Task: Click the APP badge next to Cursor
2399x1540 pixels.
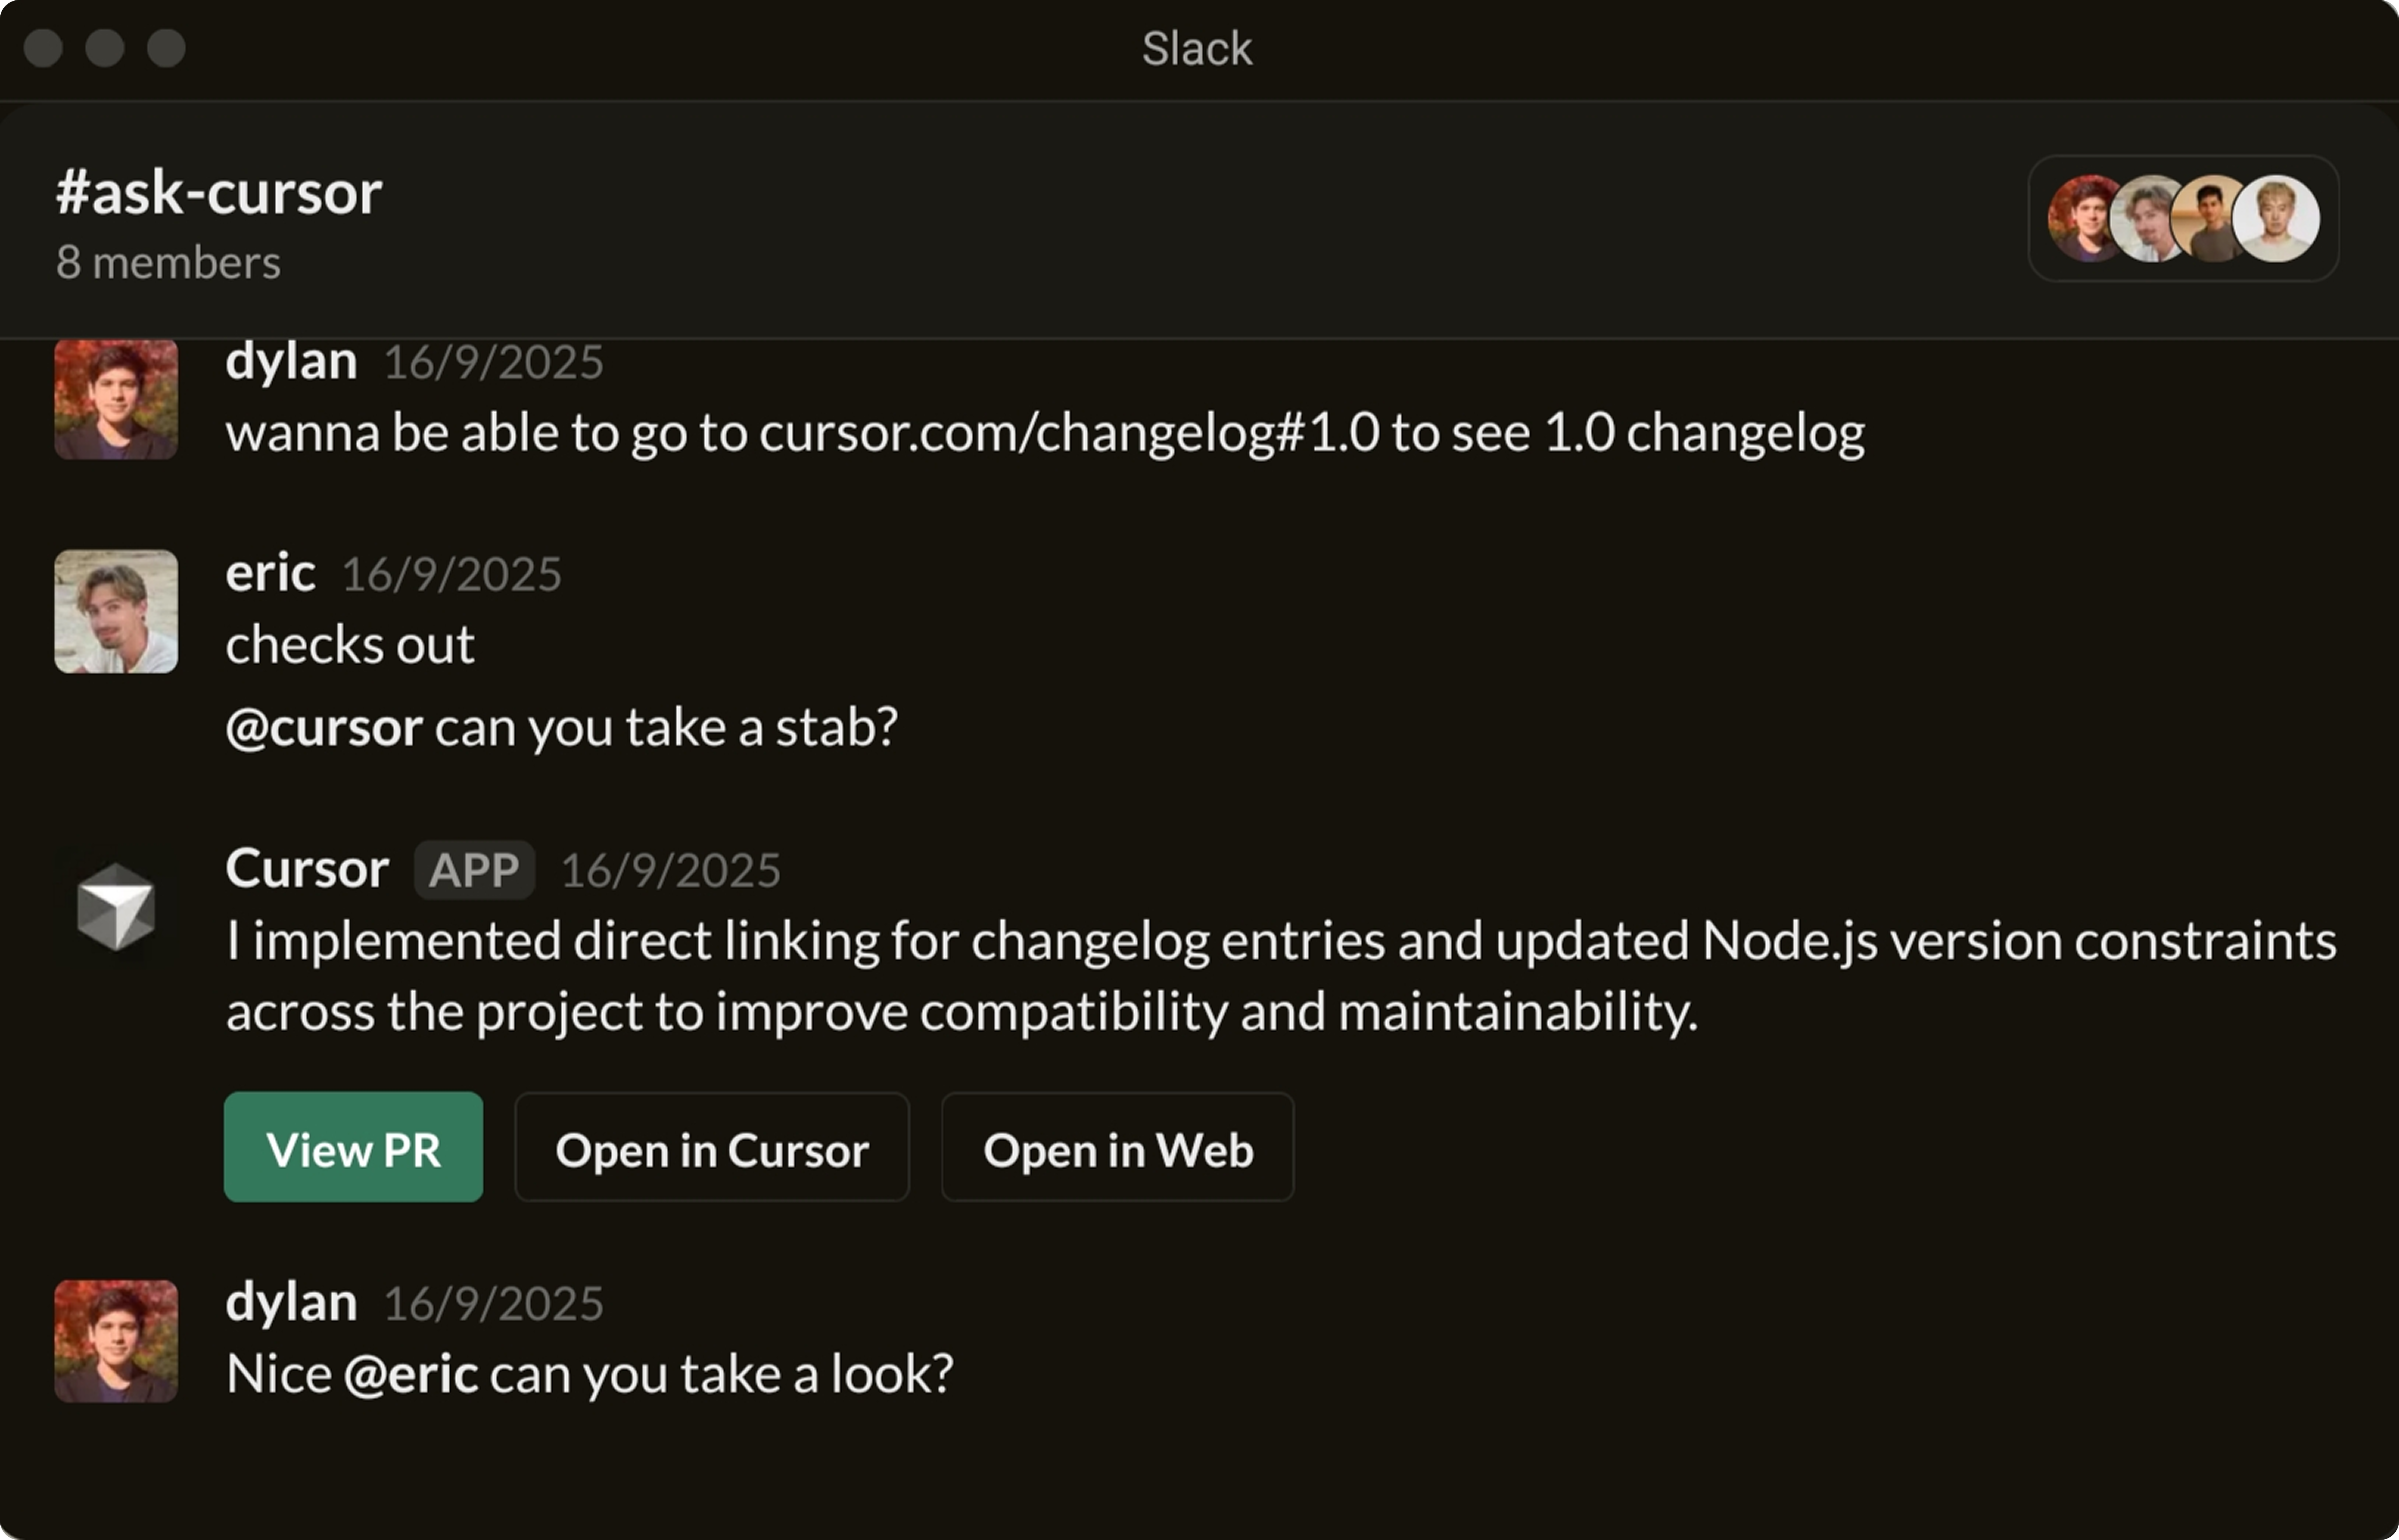Action: click(x=474, y=870)
